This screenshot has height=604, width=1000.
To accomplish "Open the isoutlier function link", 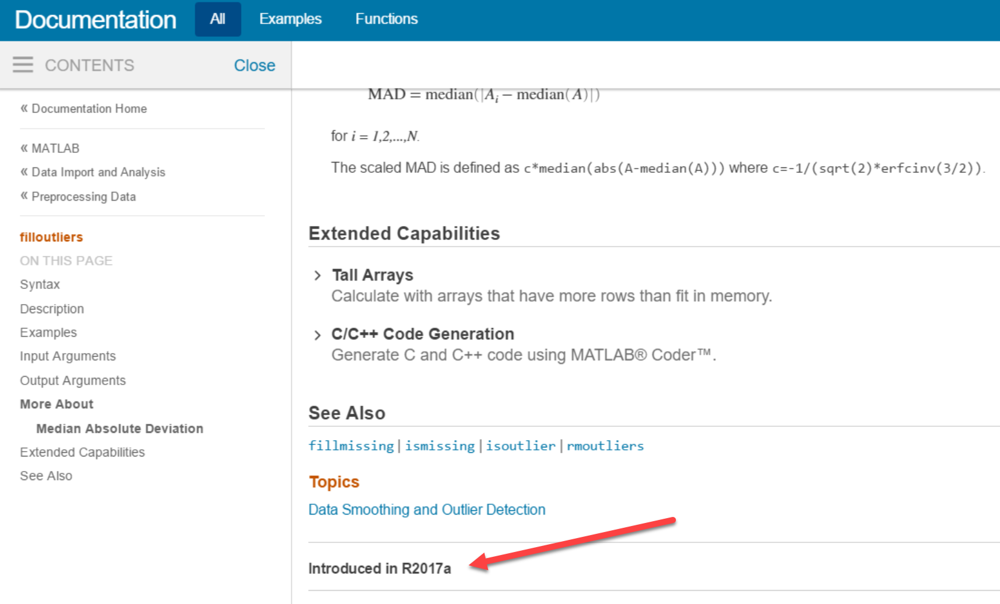I will [x=520, y=446].
